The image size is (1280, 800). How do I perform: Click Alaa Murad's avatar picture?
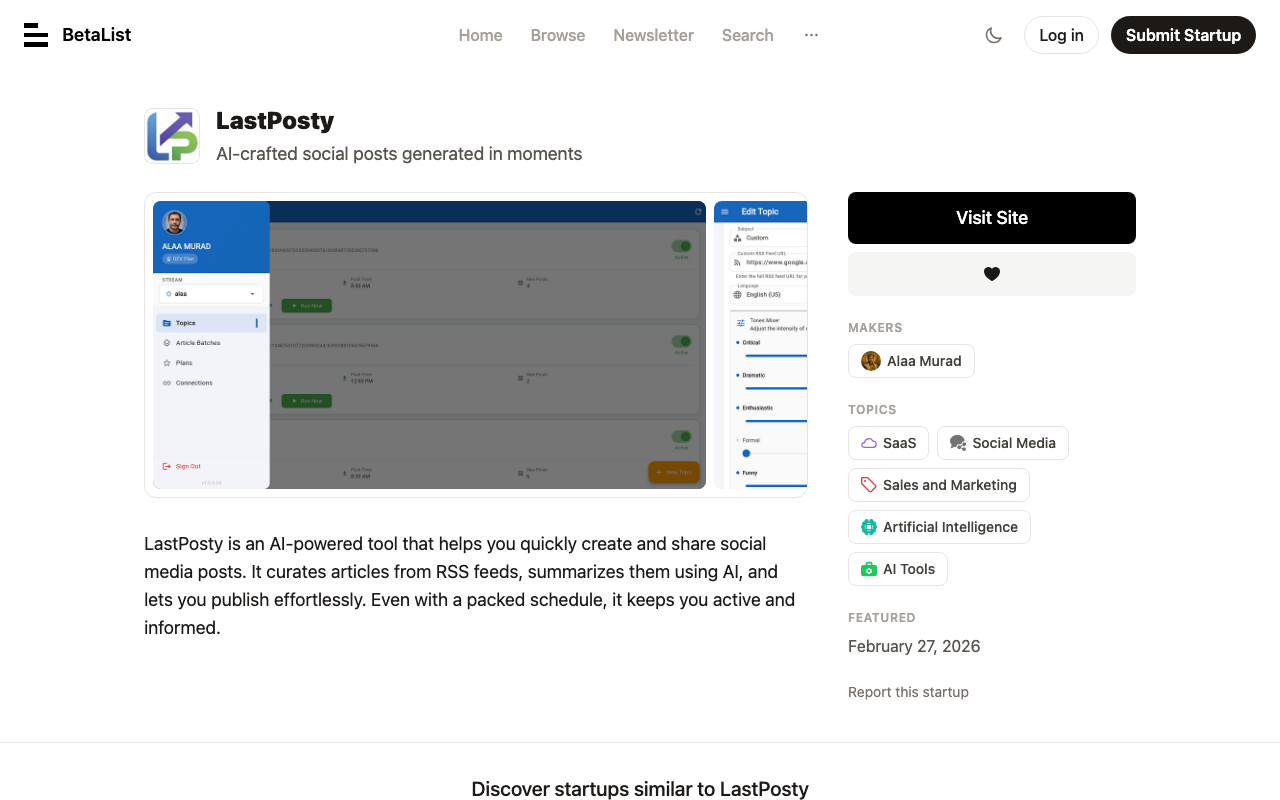pyautogui.click(x=871, y=361)
